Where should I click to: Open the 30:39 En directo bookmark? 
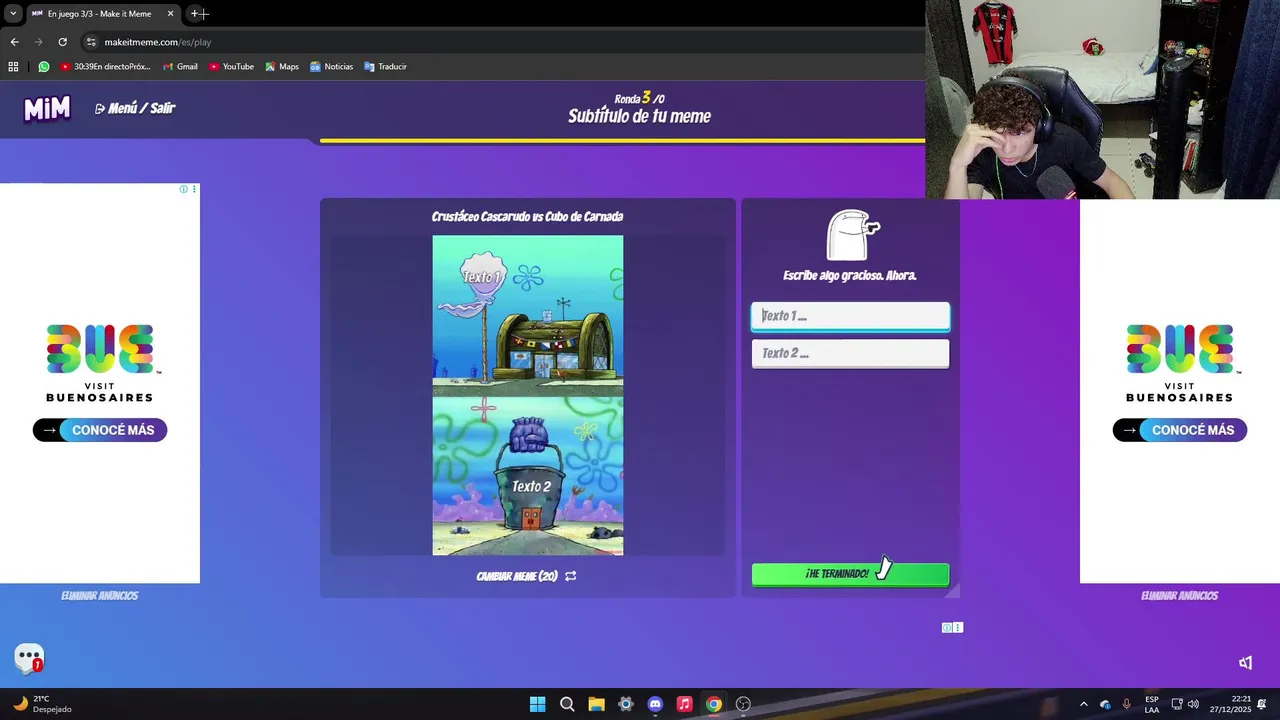pos(106,67)
